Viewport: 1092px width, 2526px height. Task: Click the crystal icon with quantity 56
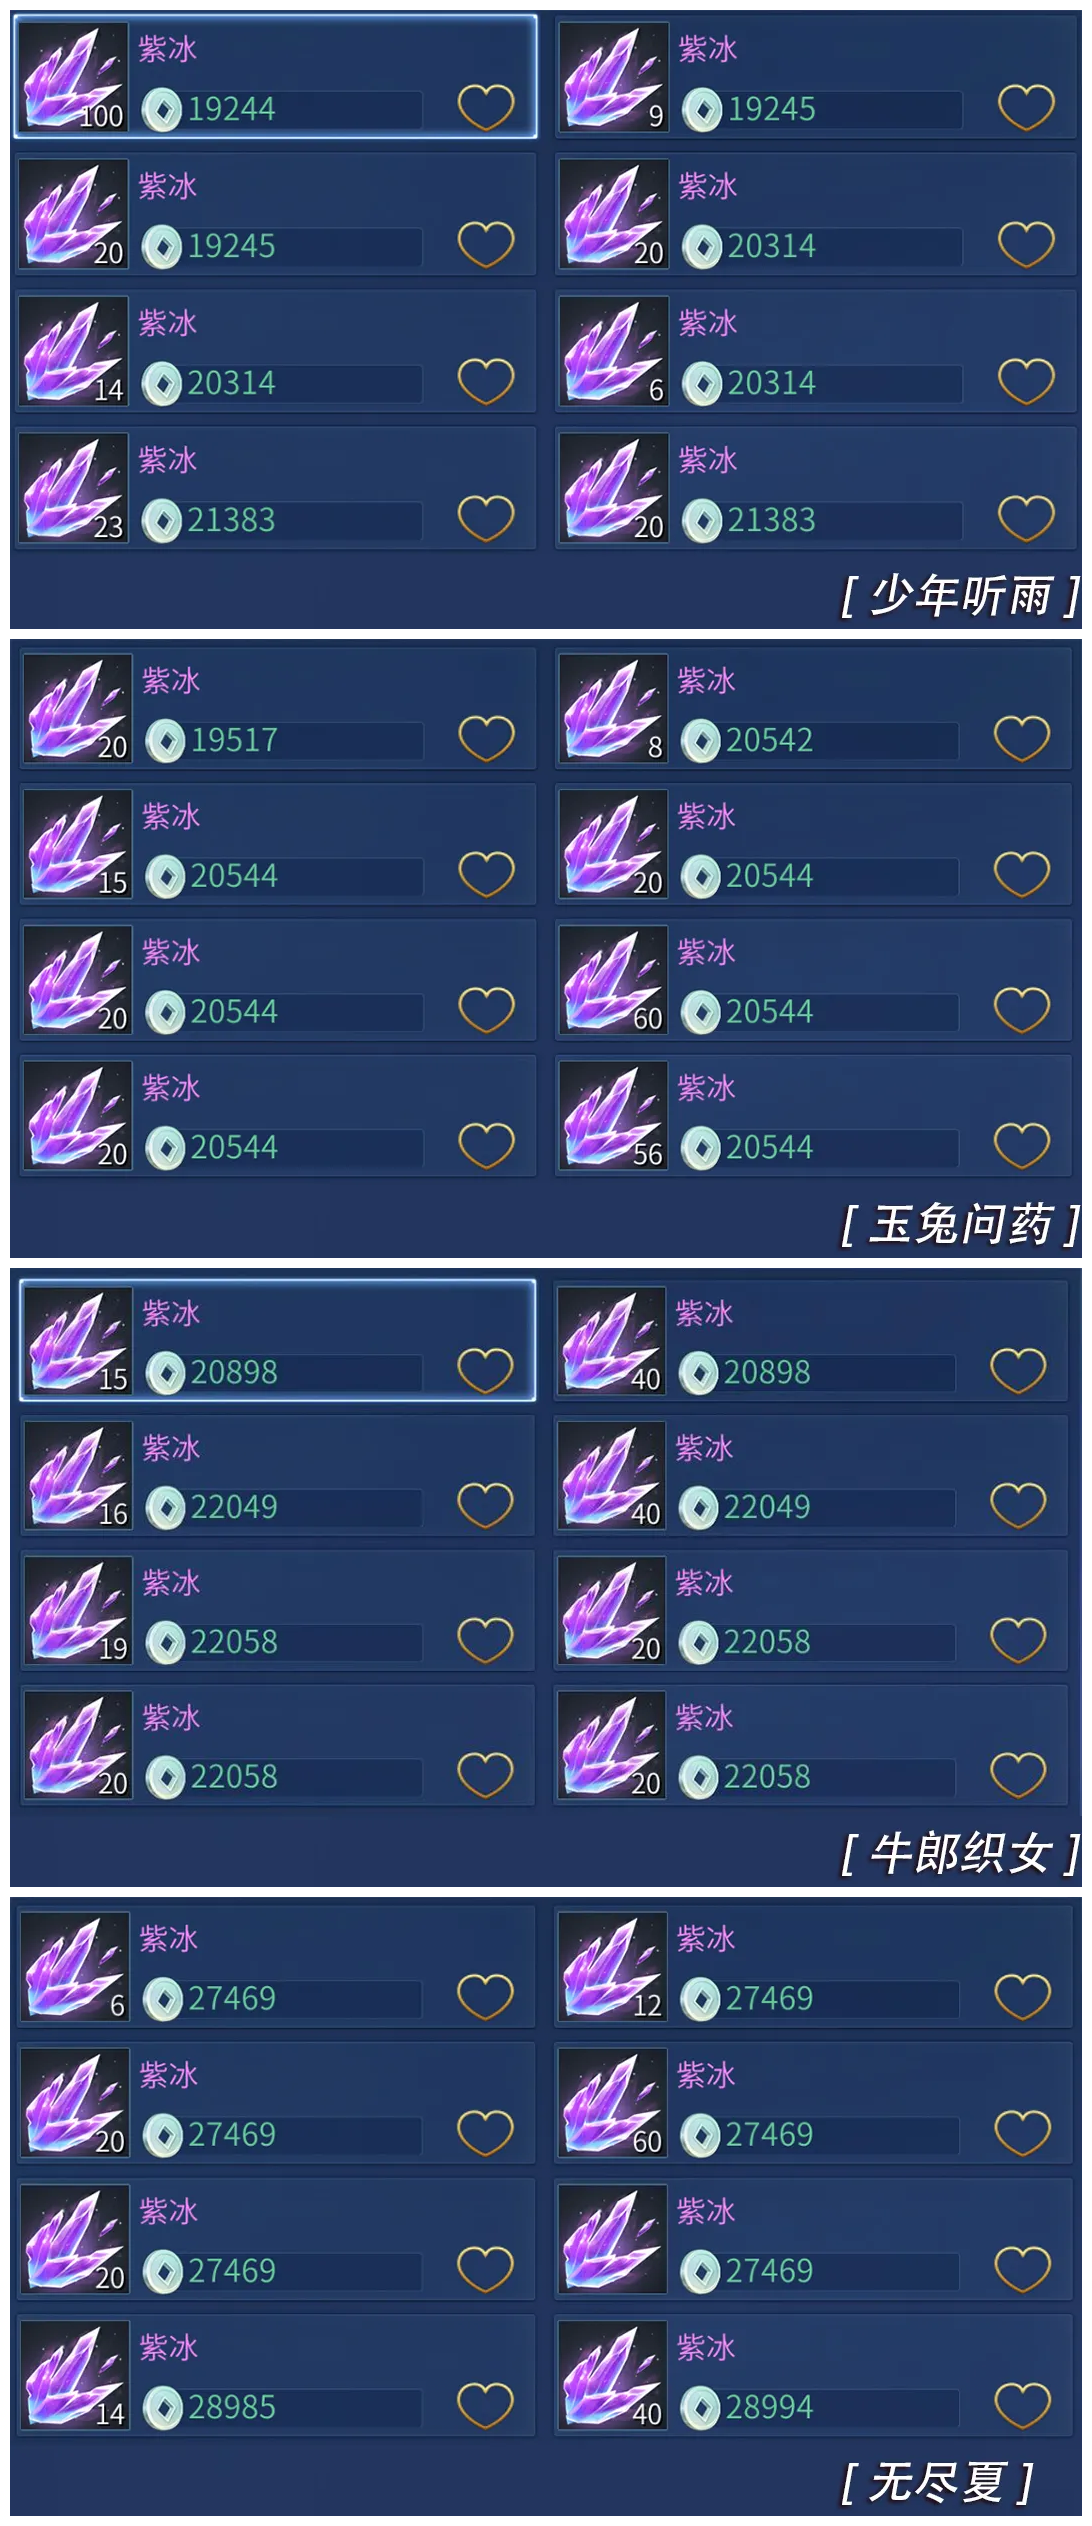(613, 1115)
